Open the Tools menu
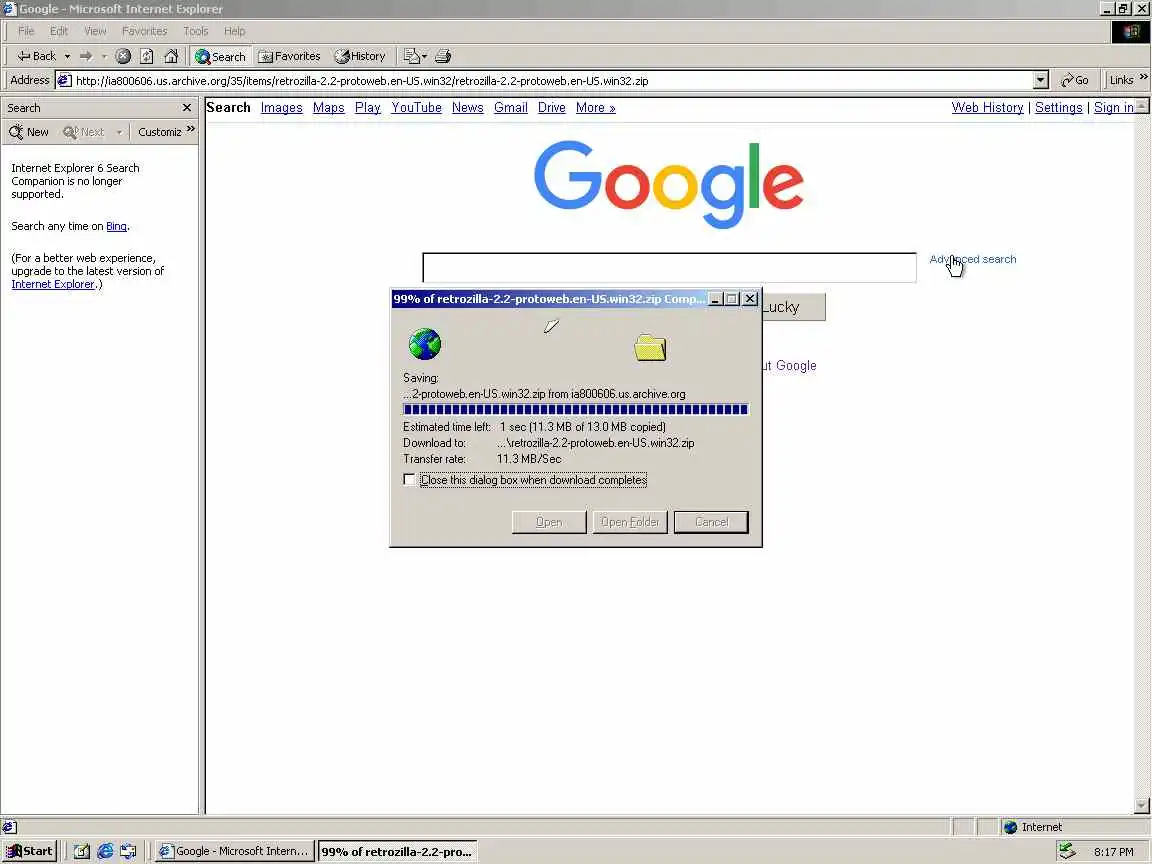1152x864 pixels. pyautogui.click(x=195, y=31)
